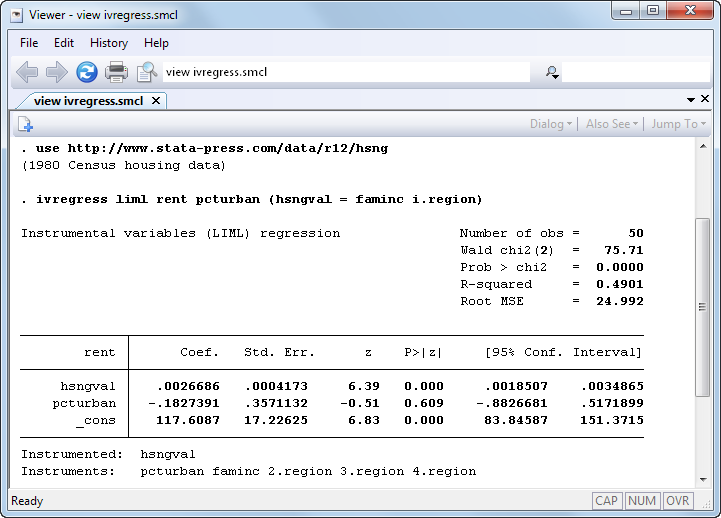The image size is (721, 518).
Task: Go back with the left arrow icon
Action: tap(27, 72)
